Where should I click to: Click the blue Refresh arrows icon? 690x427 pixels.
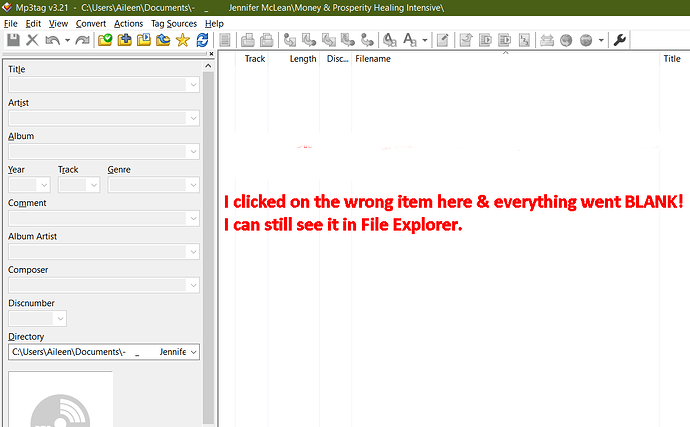[202, 40]
